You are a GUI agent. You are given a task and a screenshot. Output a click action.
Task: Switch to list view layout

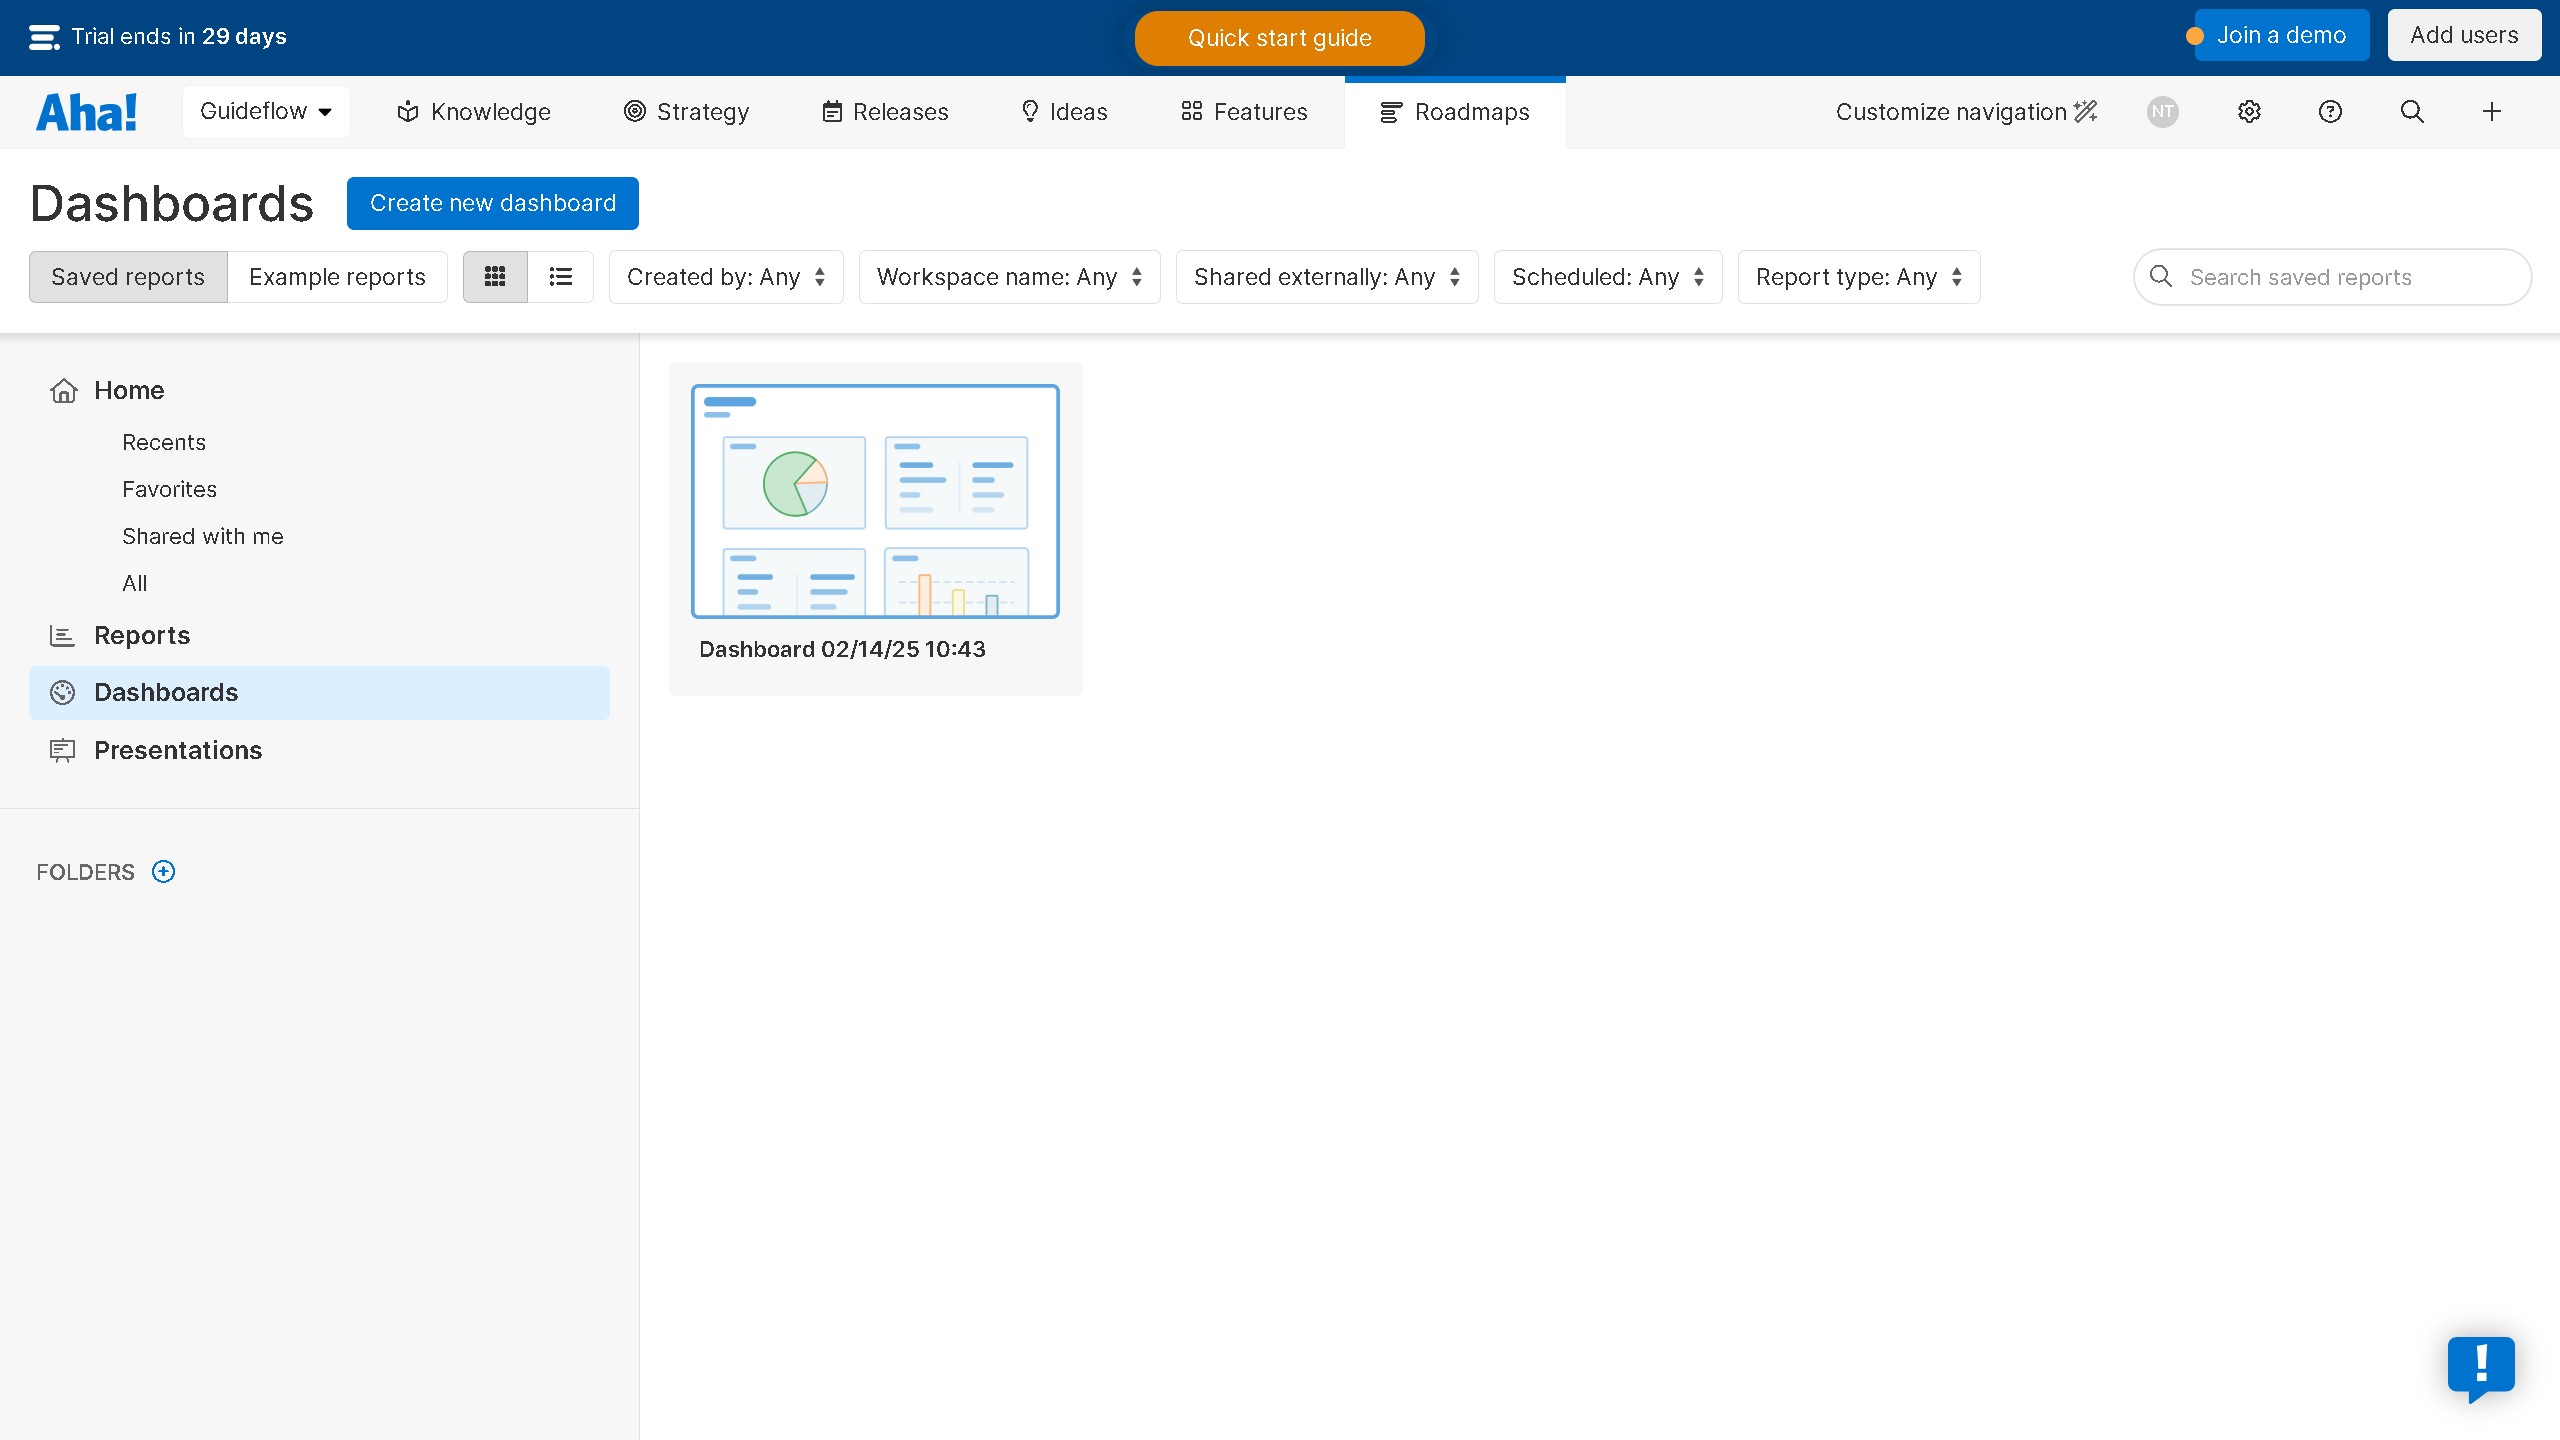(560, 277)
